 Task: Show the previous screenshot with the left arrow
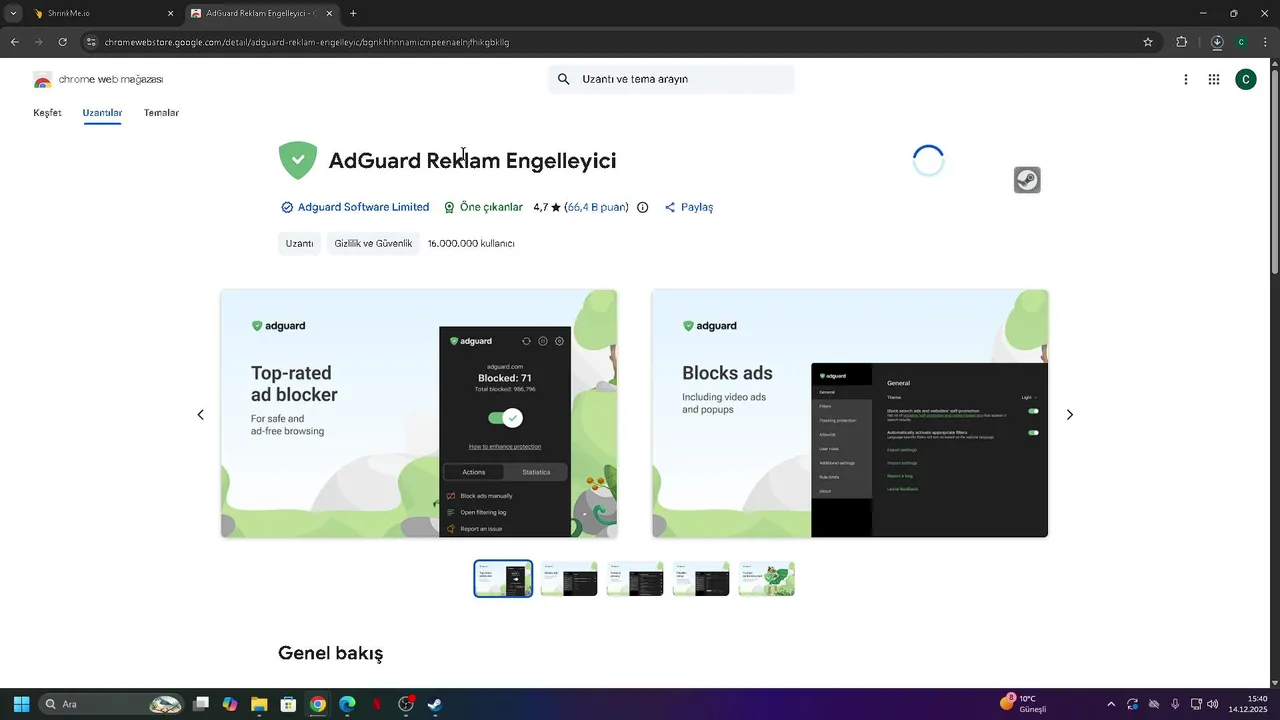click(x=200, y=414)
